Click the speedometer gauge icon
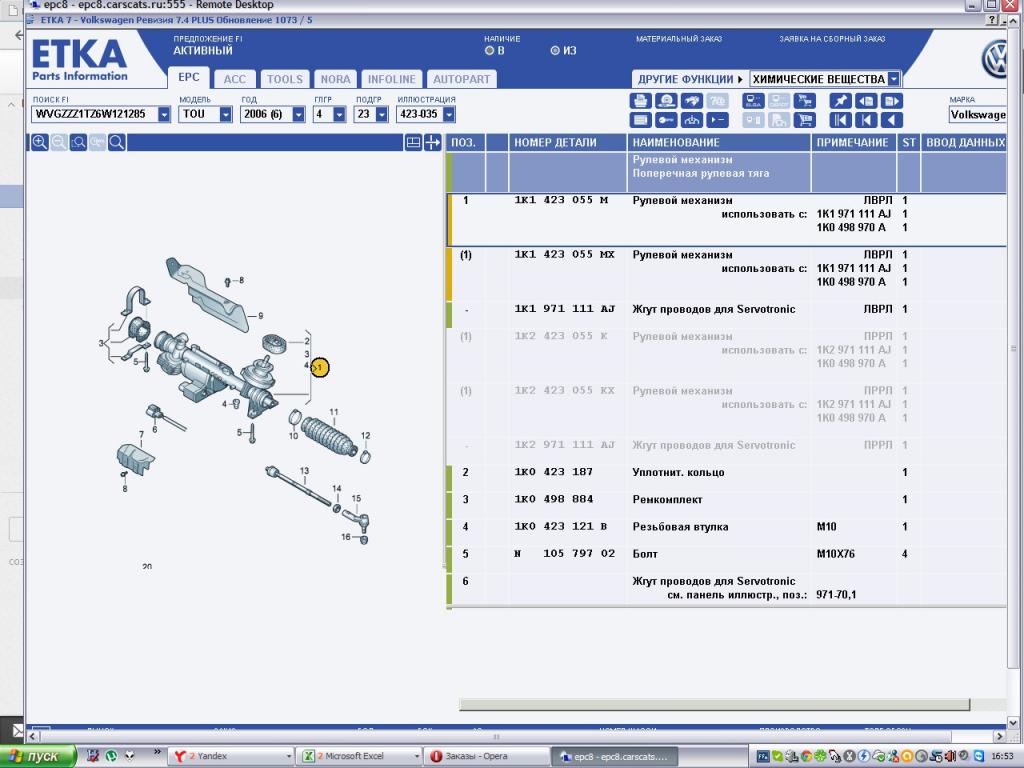The image size is (1024, 768). [692, 120]
